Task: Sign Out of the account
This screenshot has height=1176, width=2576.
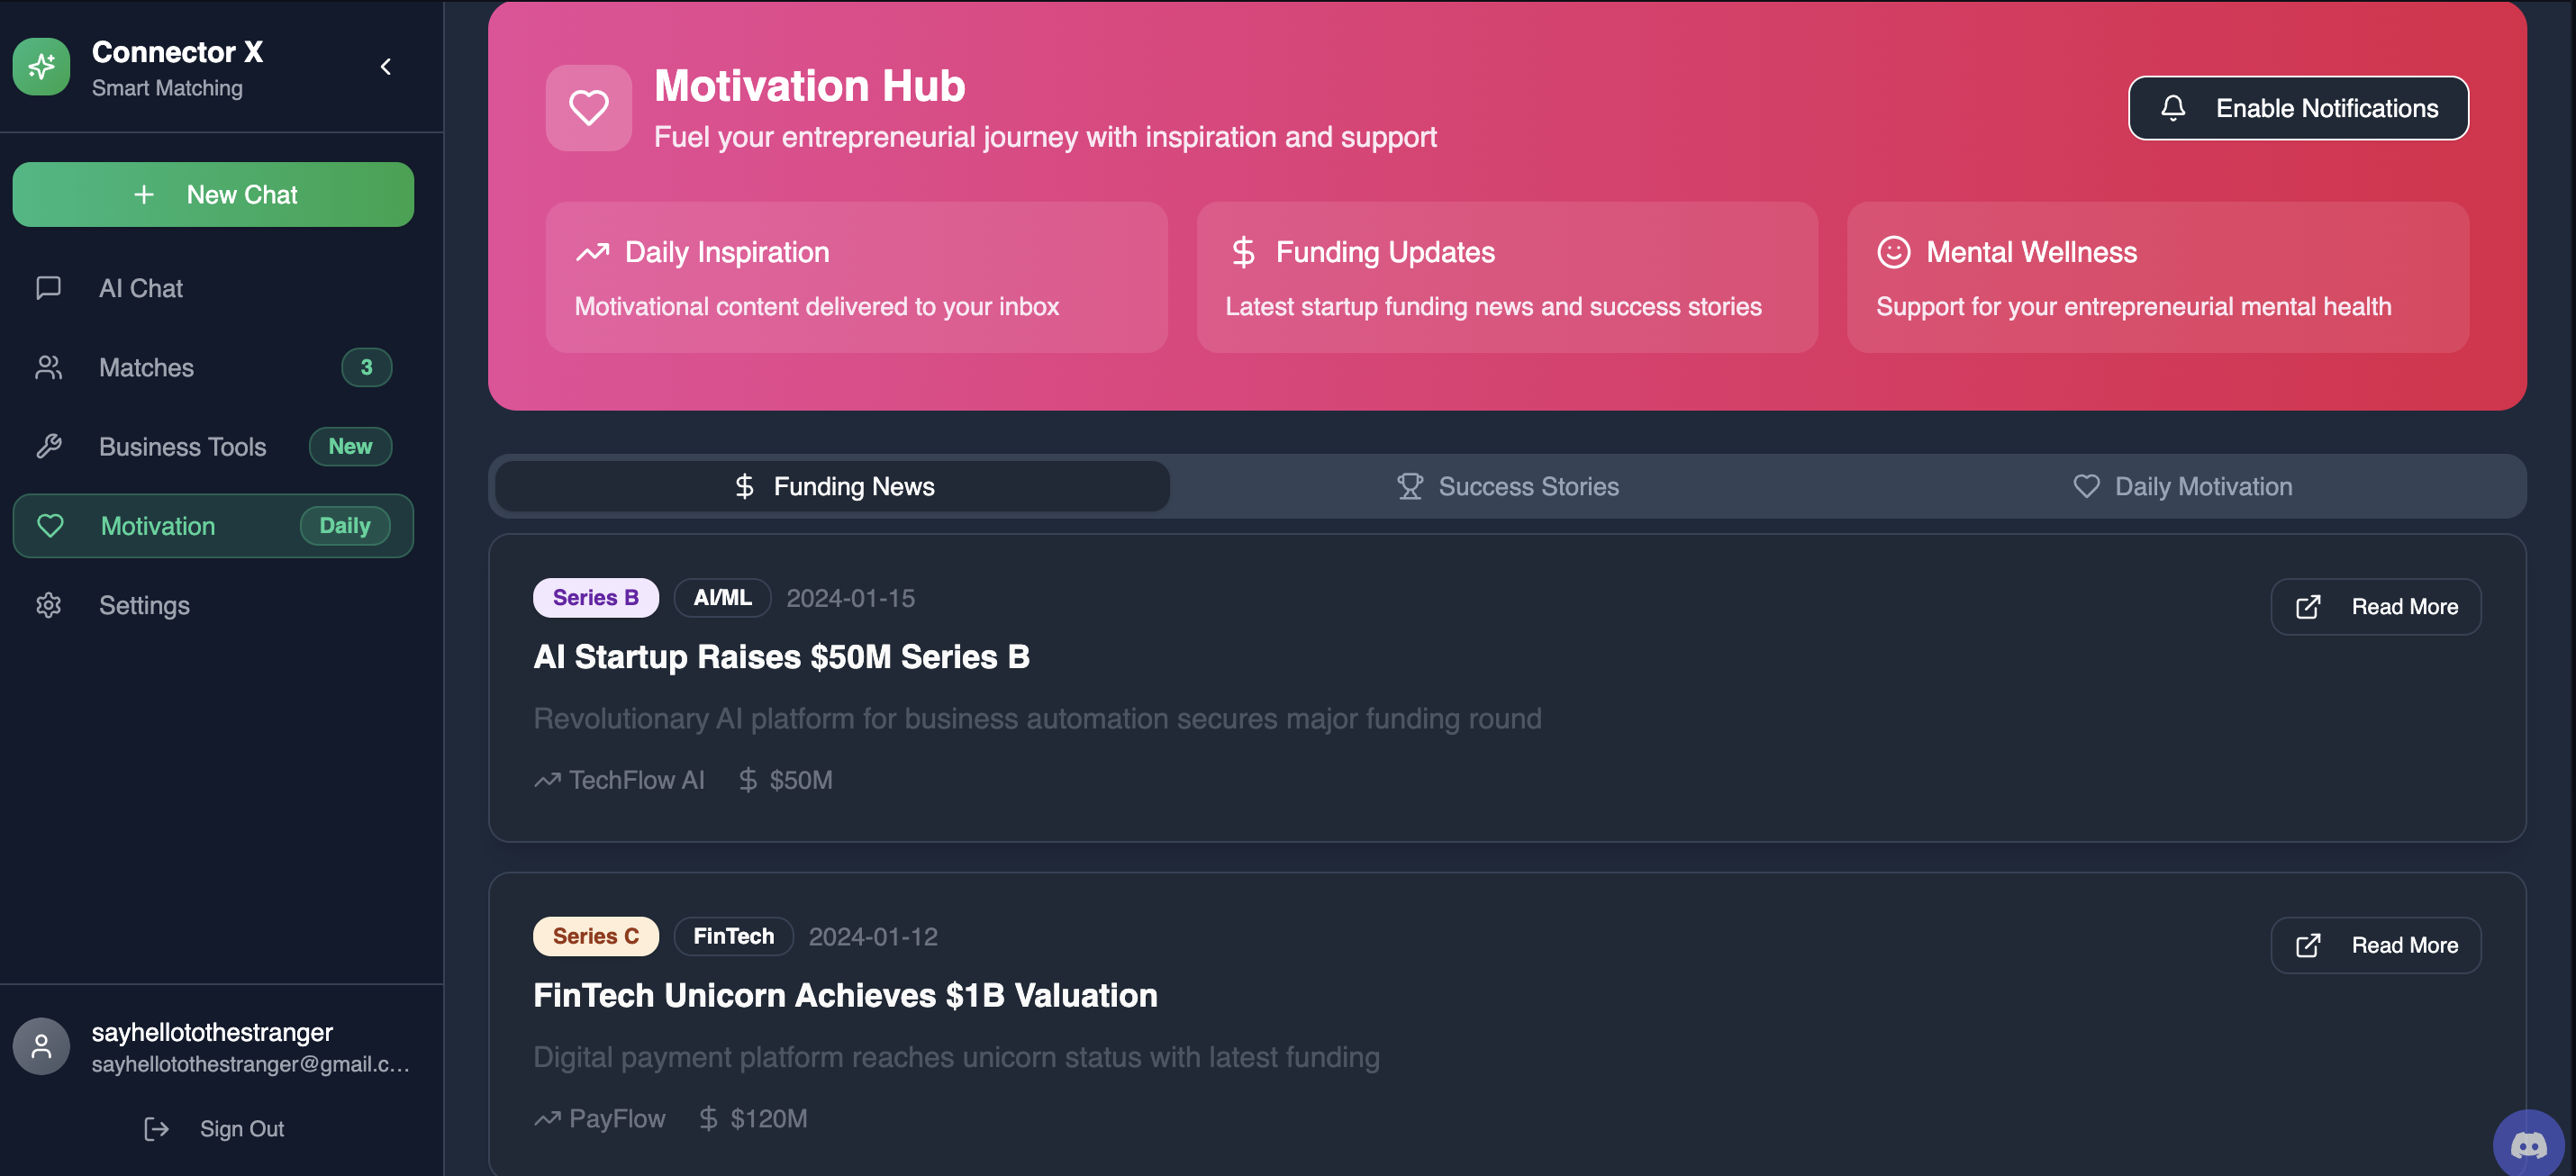Action: (213, 1128)
